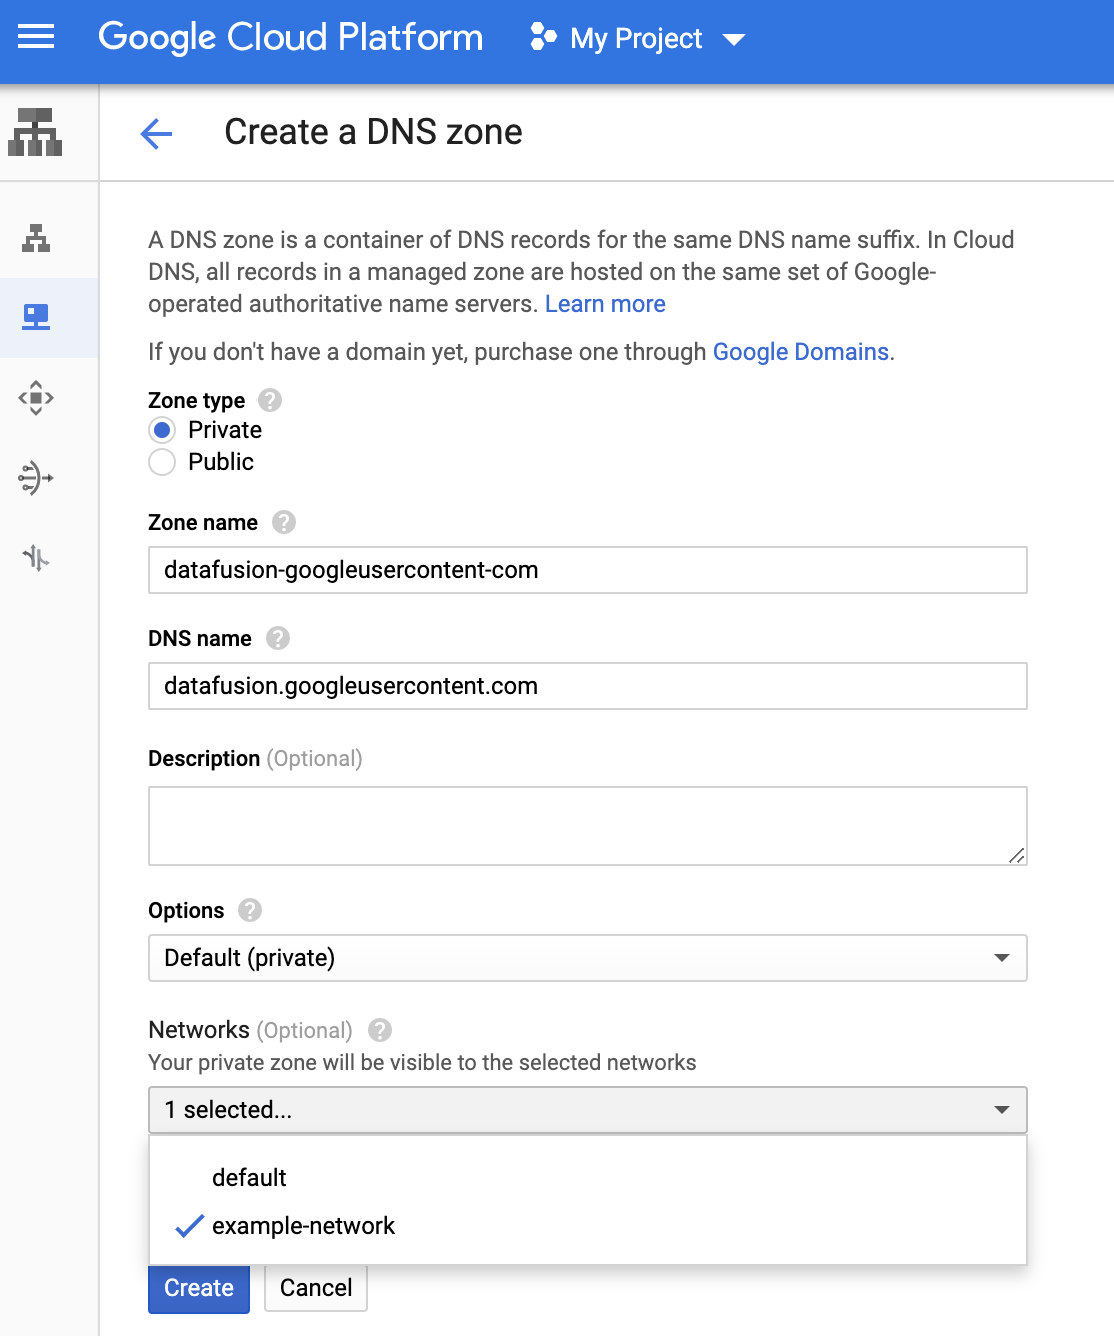Click the Learn more link
Viewport: 1114px width, 1336px height.
pyautogui.click(x=604, y=304)
